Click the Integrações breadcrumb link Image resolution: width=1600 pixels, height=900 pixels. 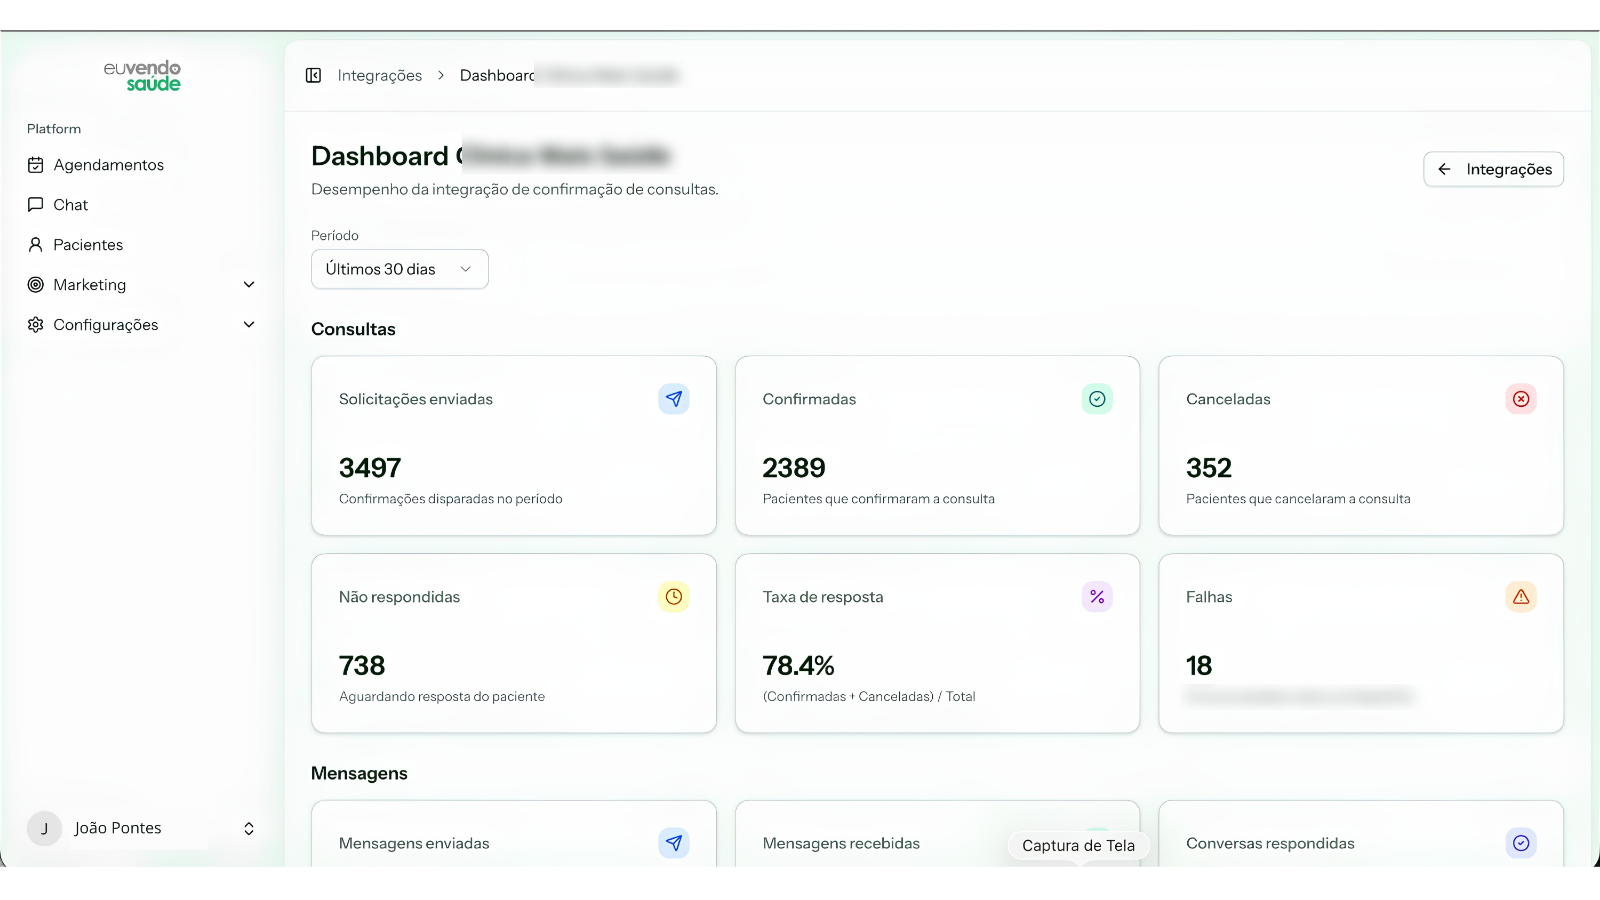tap(380, 75)
